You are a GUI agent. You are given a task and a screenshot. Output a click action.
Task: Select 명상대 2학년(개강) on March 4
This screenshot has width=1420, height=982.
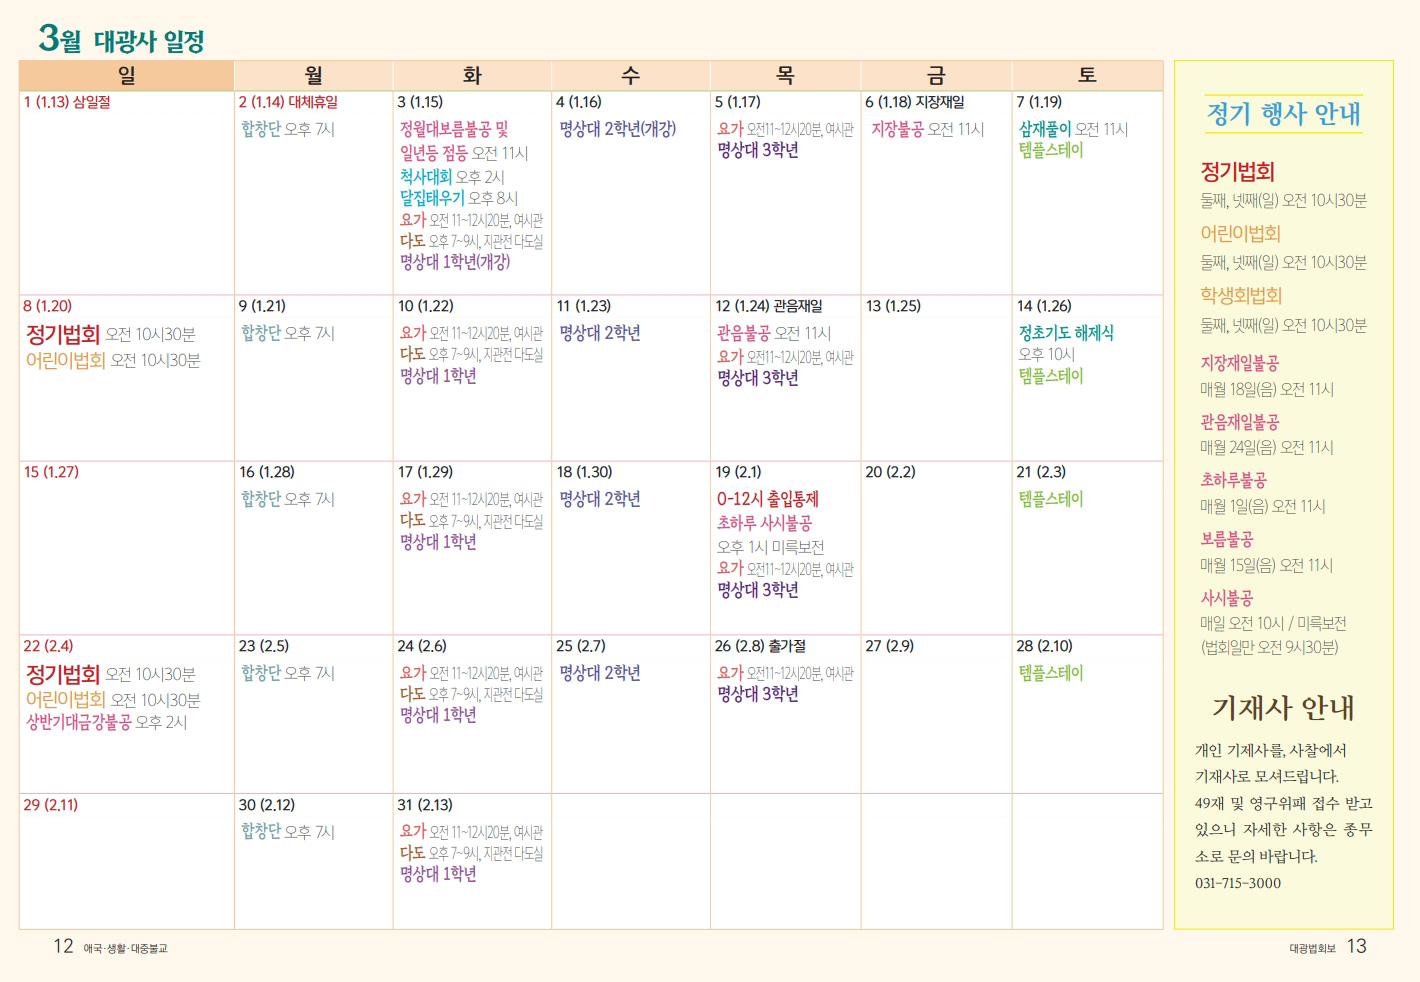point(617,129)
